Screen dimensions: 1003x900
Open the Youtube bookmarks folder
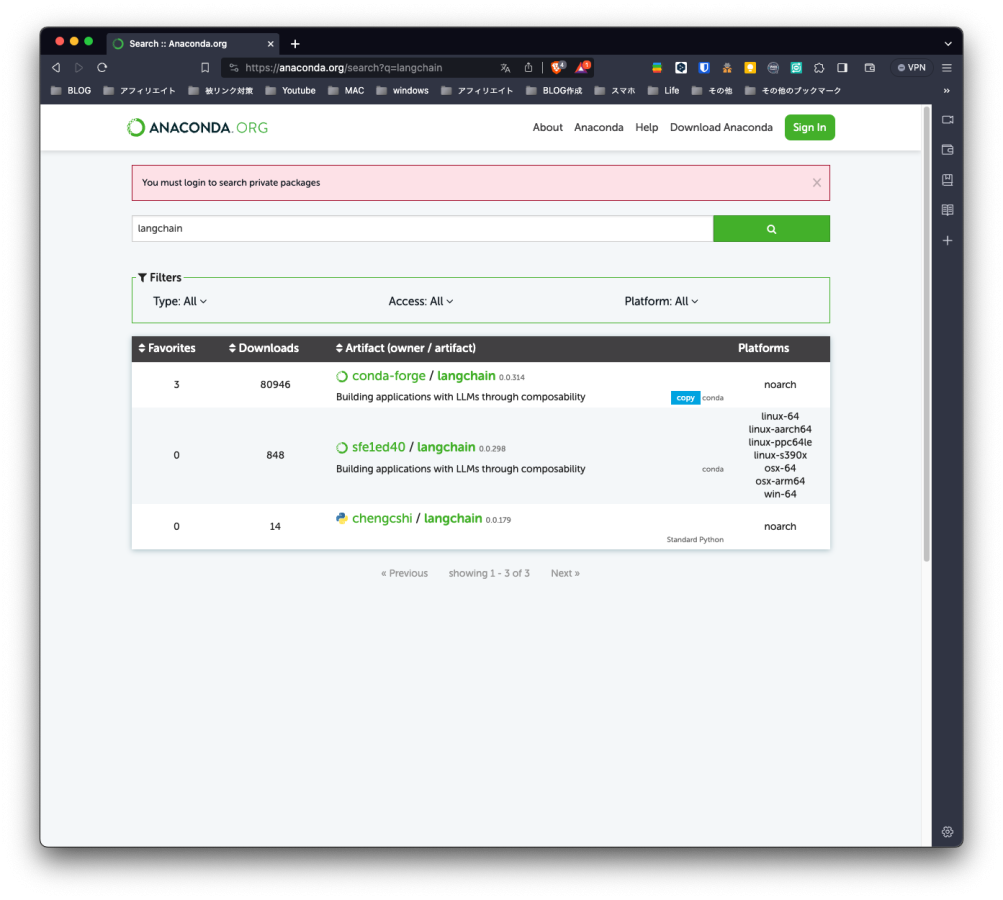point(291,90)
